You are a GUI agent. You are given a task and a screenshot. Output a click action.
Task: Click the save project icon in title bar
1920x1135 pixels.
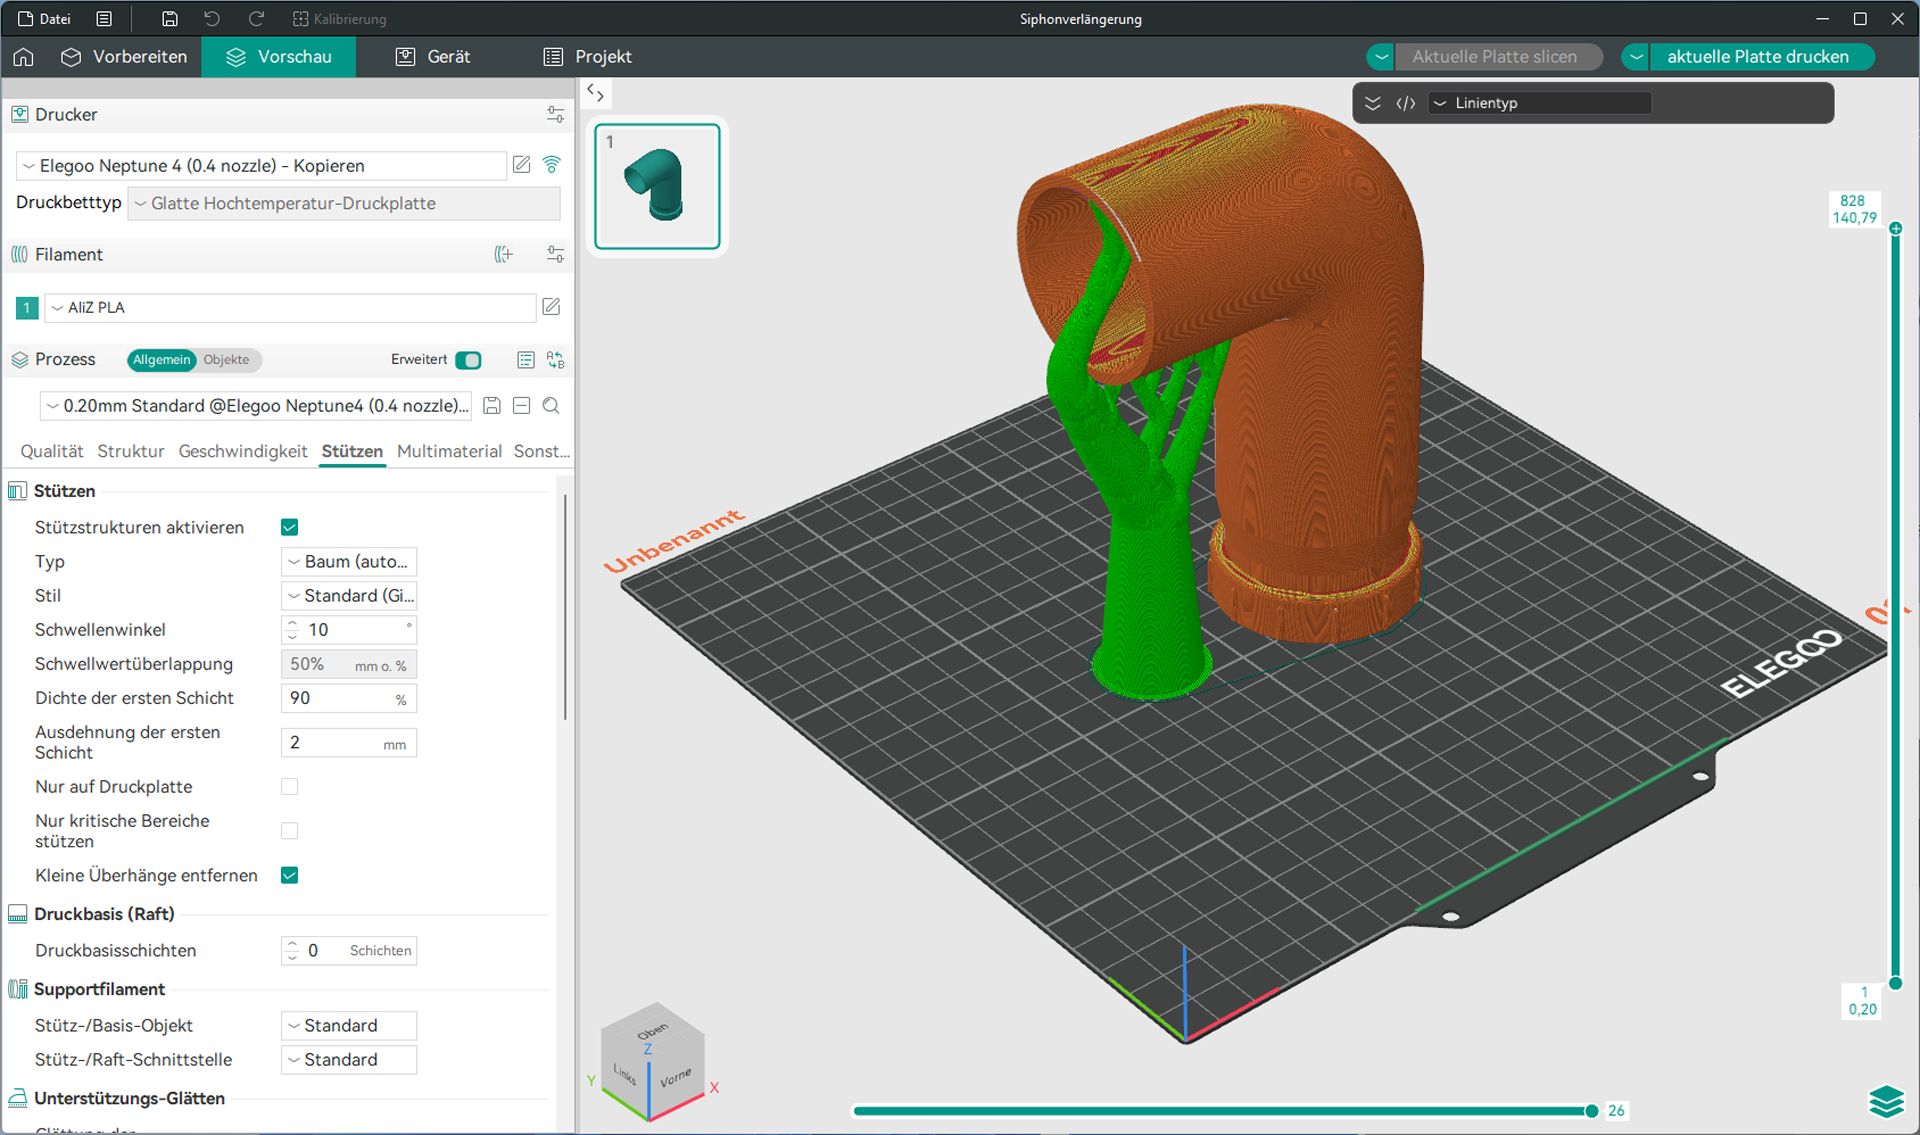point(170,19)
